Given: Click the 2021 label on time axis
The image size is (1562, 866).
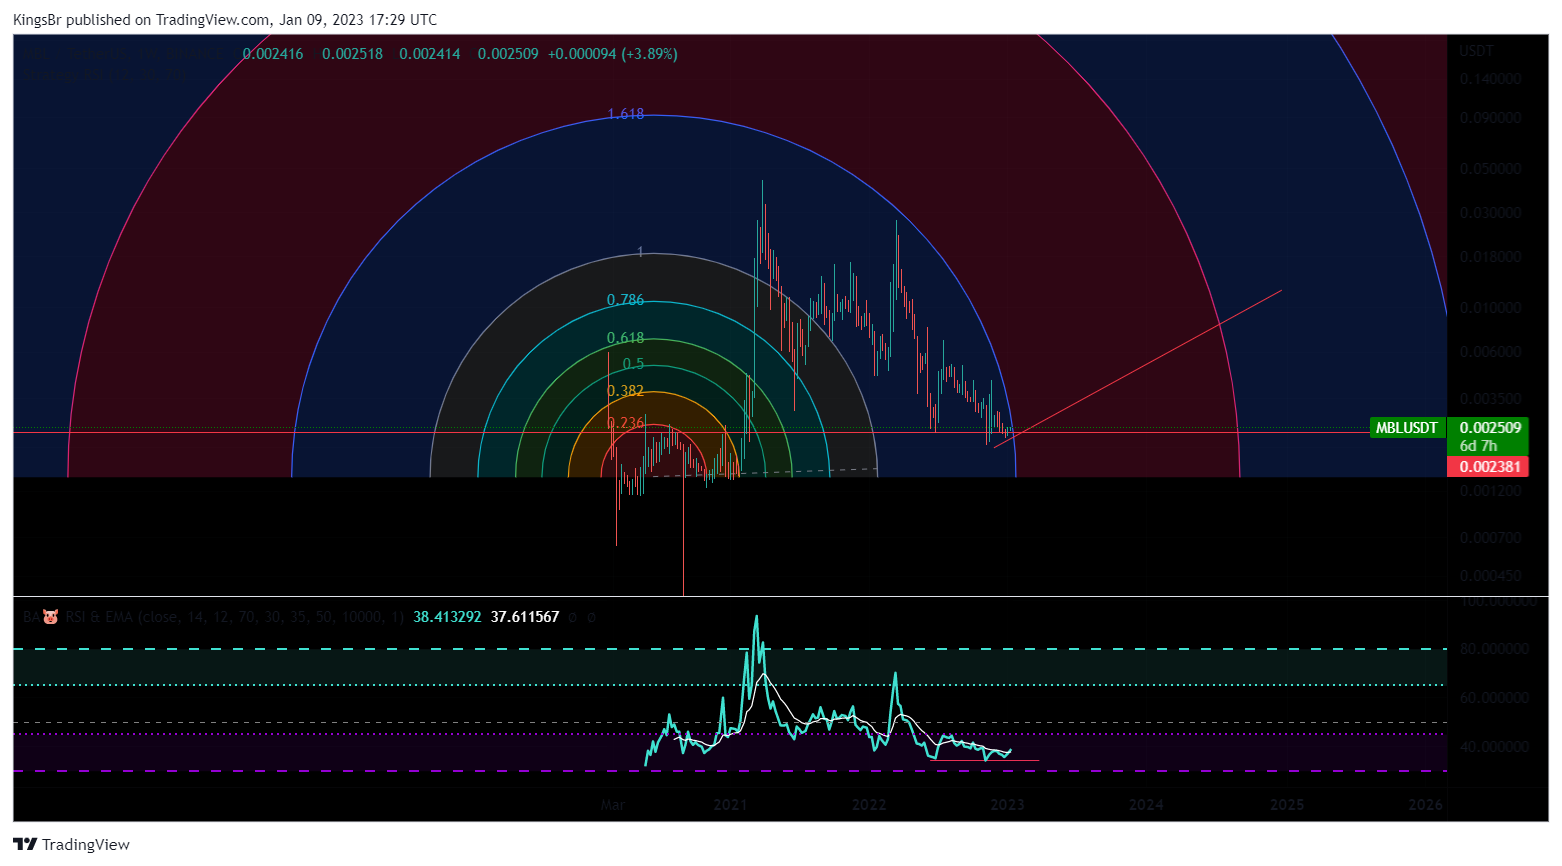Looking at the screenshot, I should (x=731, y=805).
